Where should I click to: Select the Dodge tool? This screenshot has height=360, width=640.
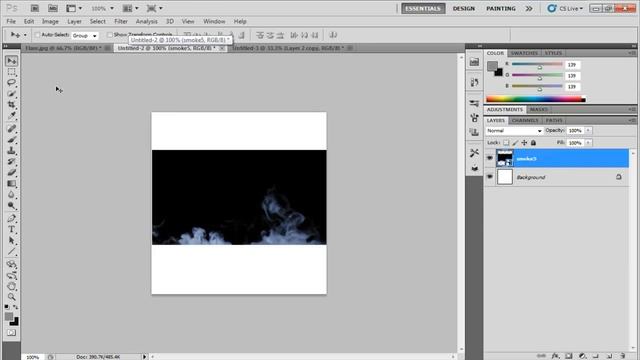click(x=11, y=205)
